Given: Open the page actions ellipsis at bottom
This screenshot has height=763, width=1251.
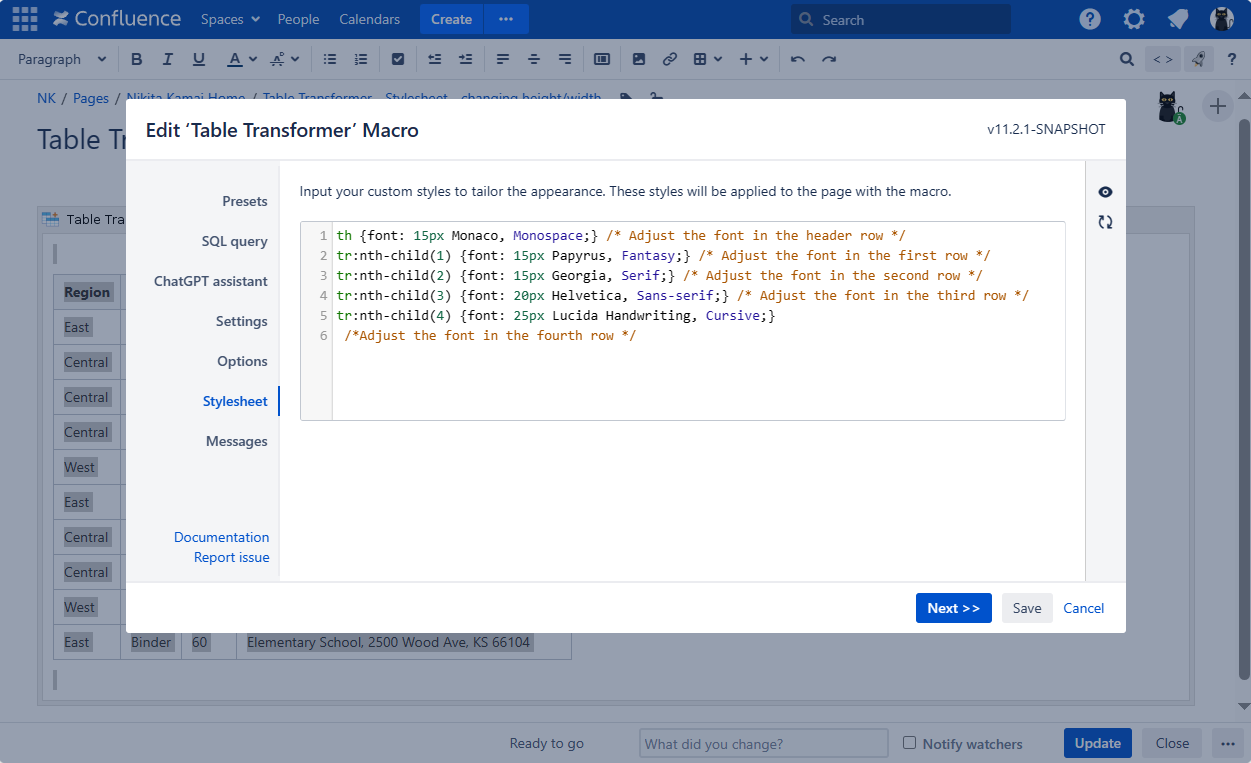Looking at the screenshot, I should [x=1227, y=743].
